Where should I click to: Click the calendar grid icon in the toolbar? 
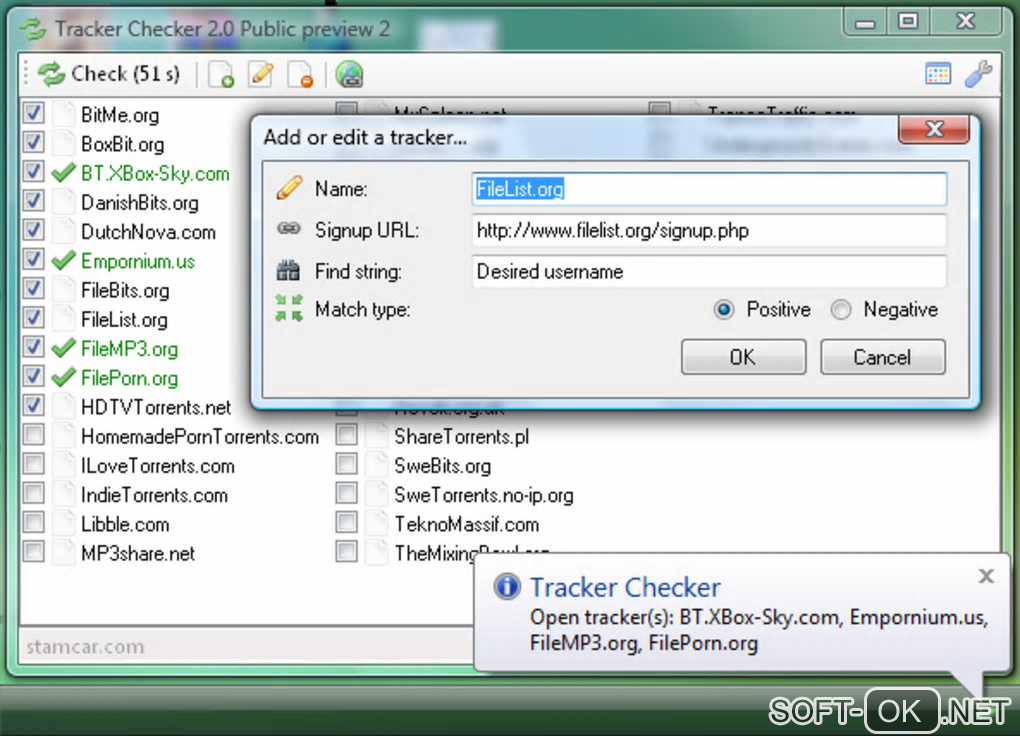pos(937,74)
